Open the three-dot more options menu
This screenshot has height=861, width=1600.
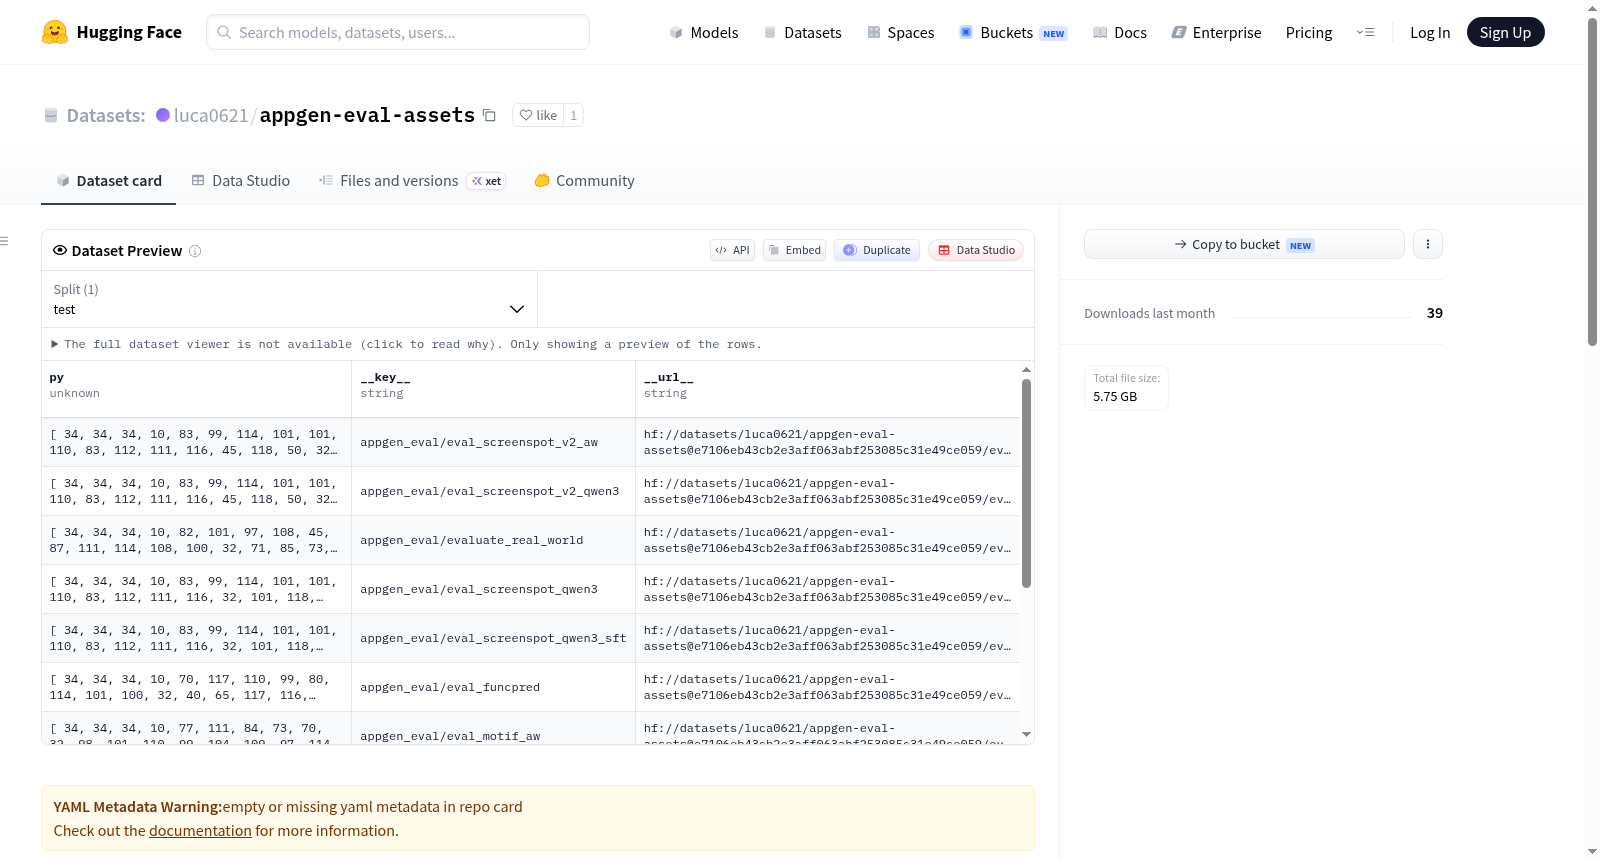point(1428,244)
